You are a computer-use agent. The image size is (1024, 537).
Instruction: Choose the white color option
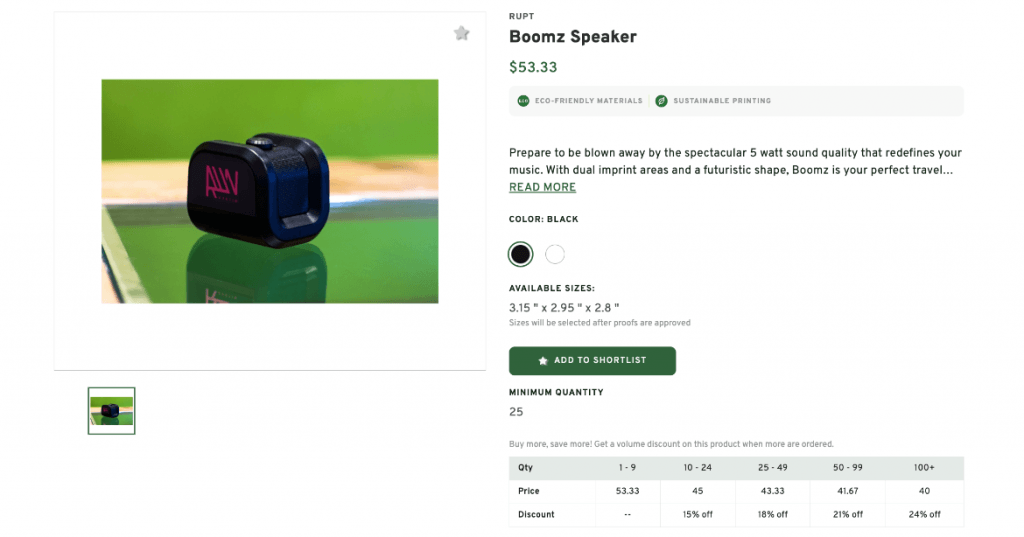click(x=555, y=254)
